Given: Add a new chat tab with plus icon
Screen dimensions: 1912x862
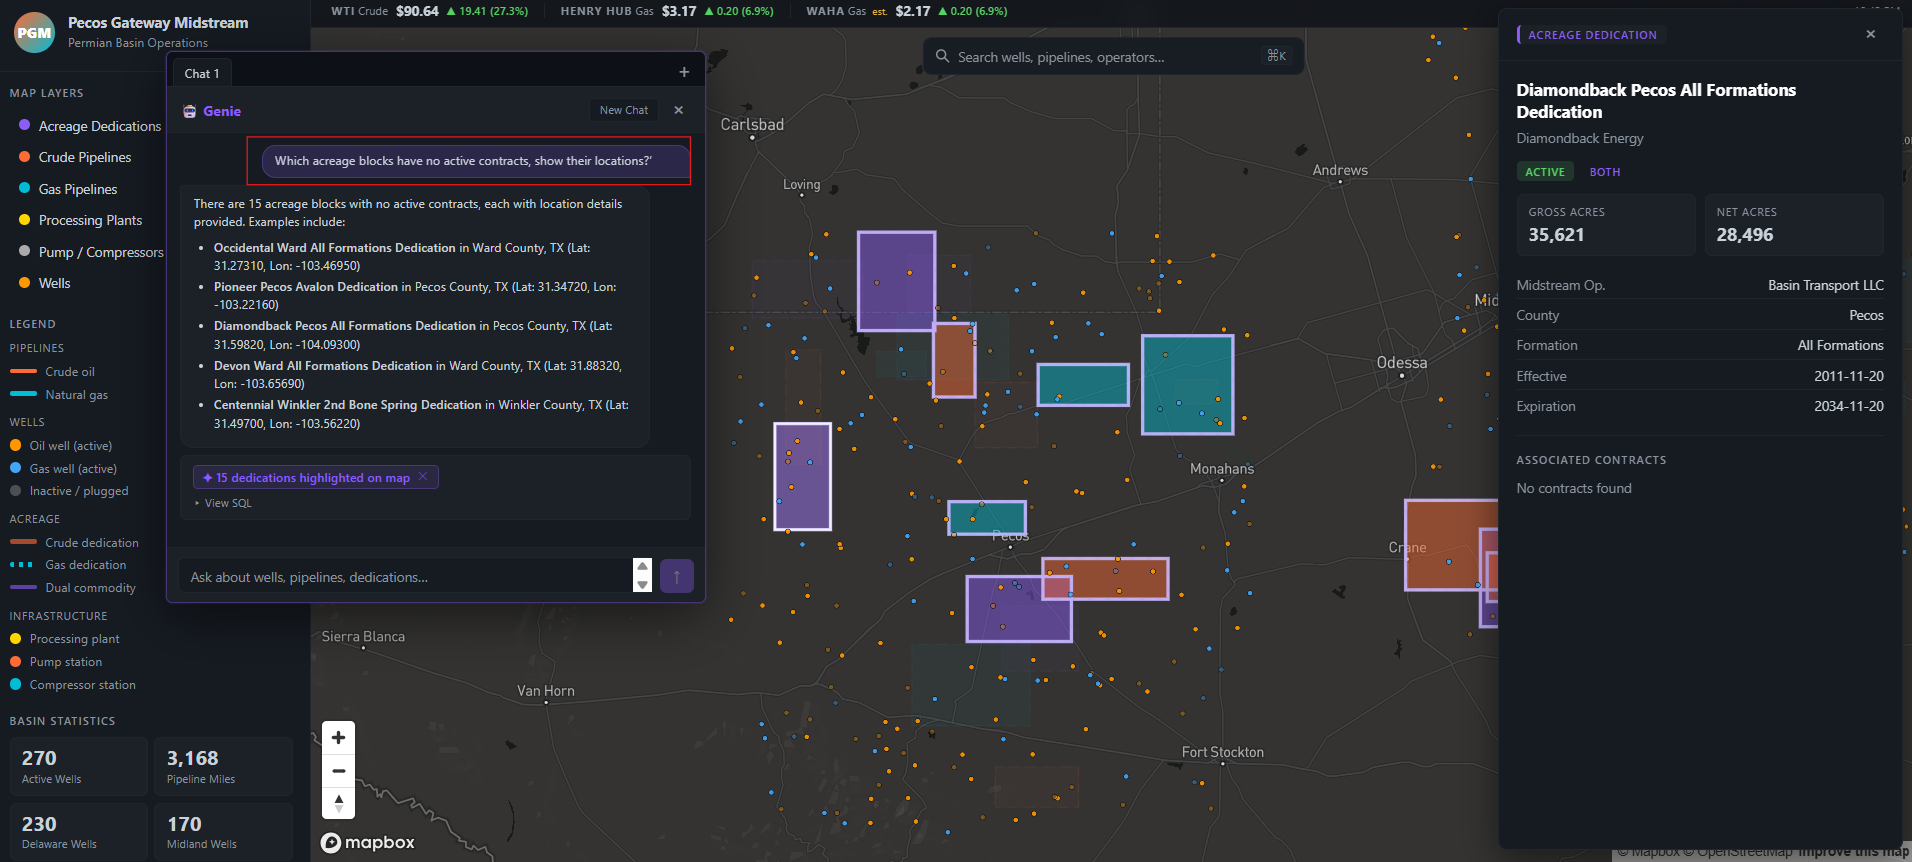Looking at the screenshot, I should point(684,72).
